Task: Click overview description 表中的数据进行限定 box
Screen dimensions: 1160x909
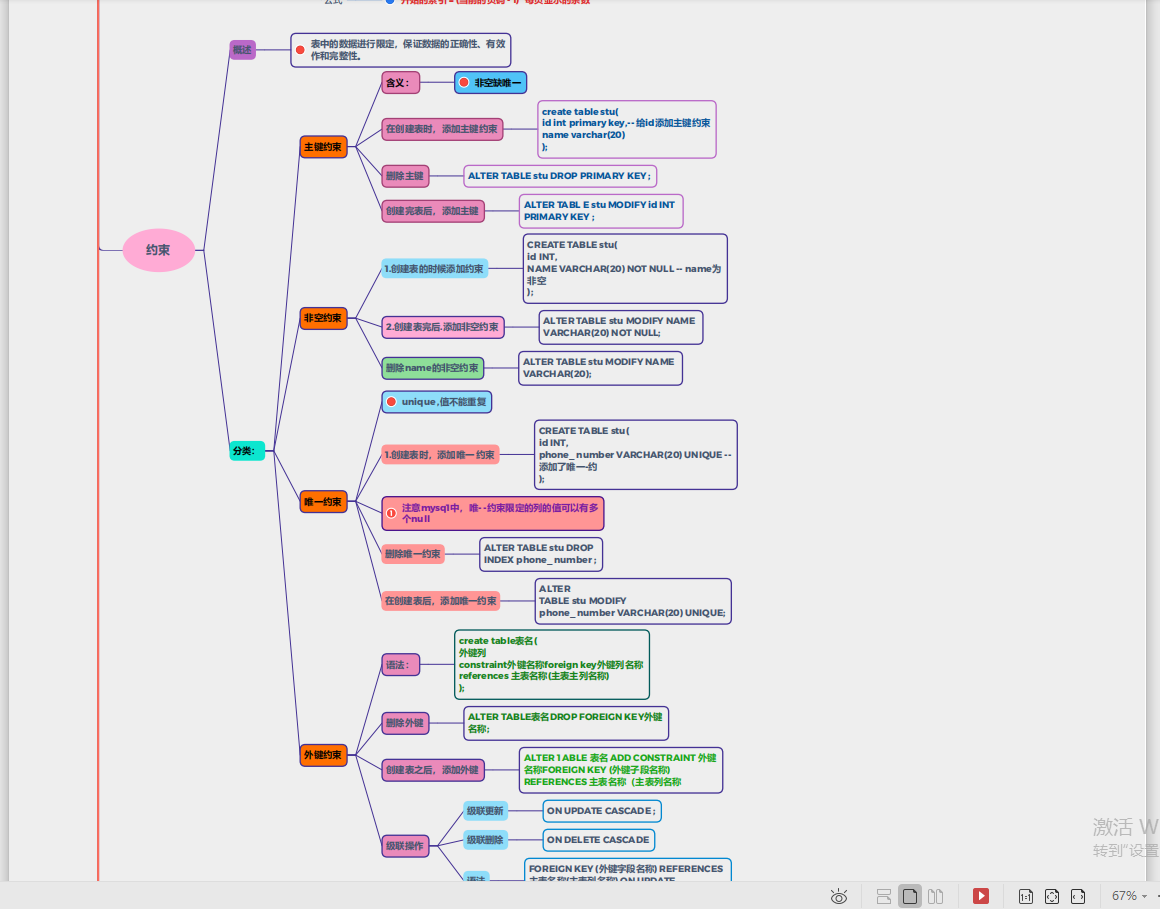Action: point(401,50)
